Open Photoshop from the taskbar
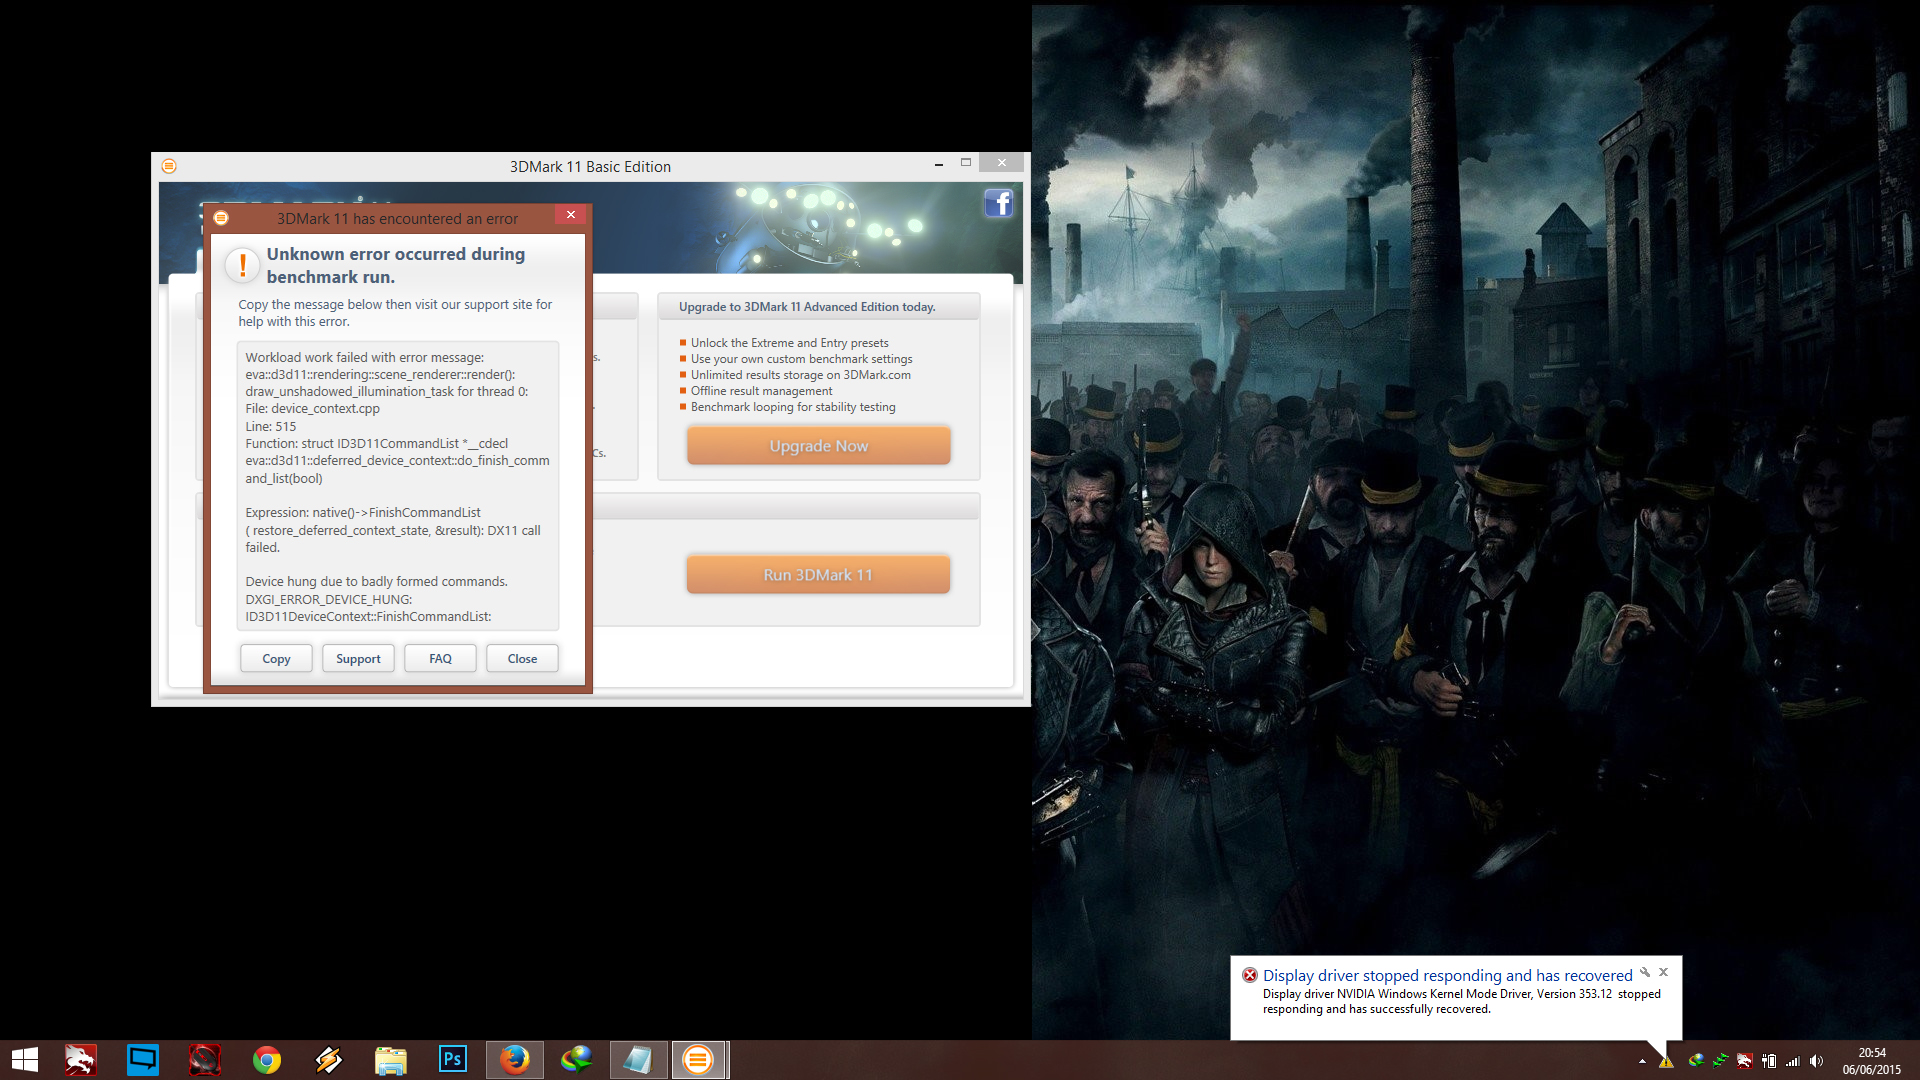 point(452,1059)
